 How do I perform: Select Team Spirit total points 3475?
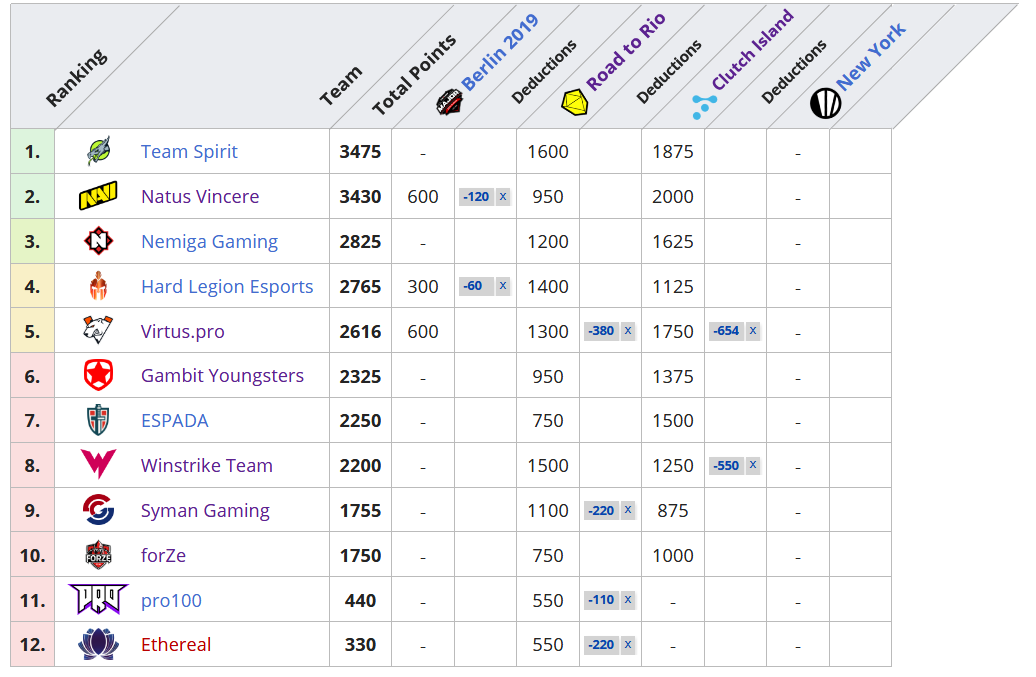360,152
